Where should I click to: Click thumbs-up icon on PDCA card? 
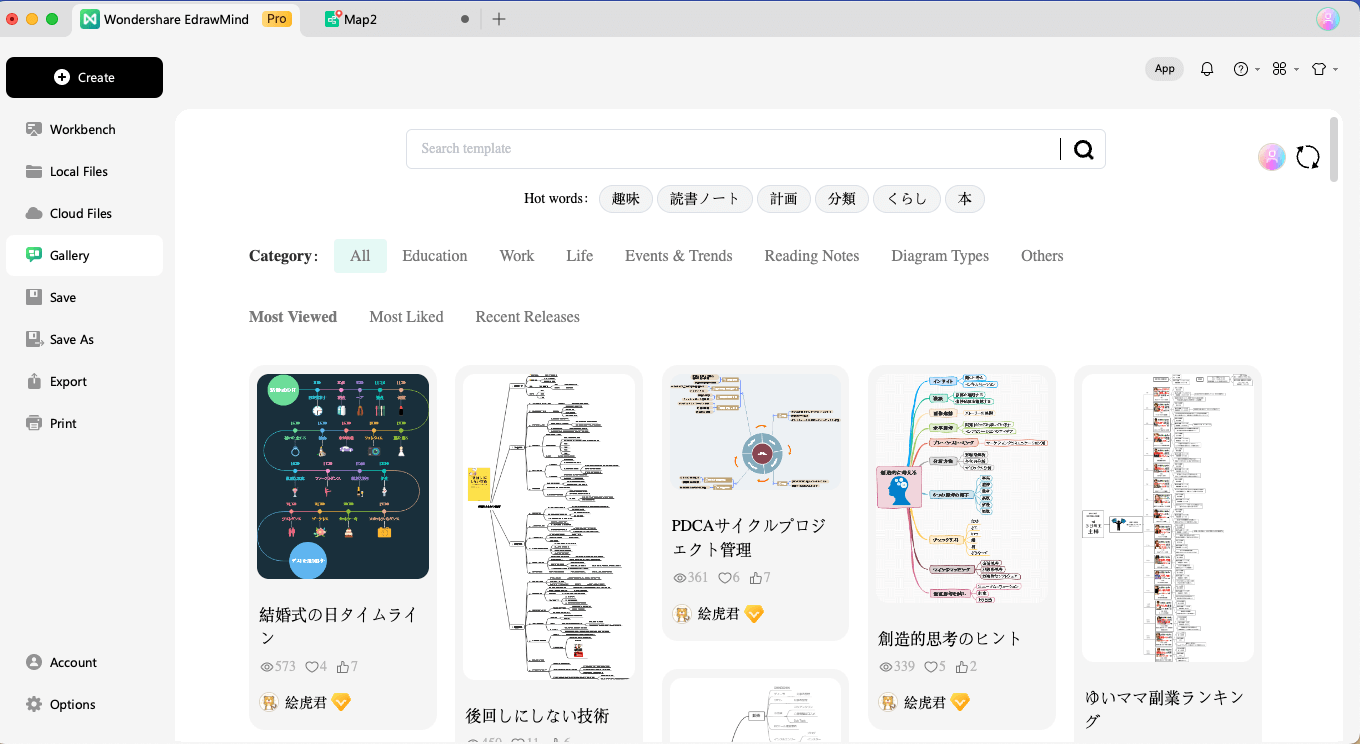[x=755, y=578]
